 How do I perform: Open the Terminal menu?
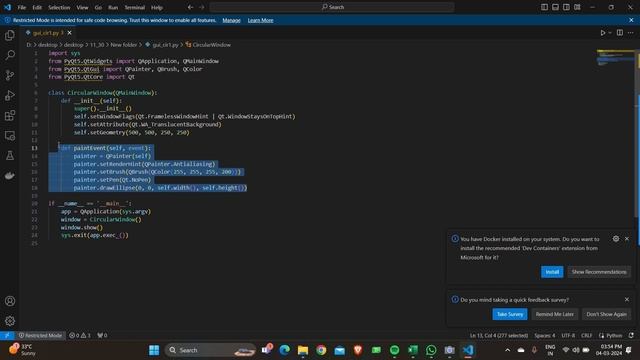(135, 7)
